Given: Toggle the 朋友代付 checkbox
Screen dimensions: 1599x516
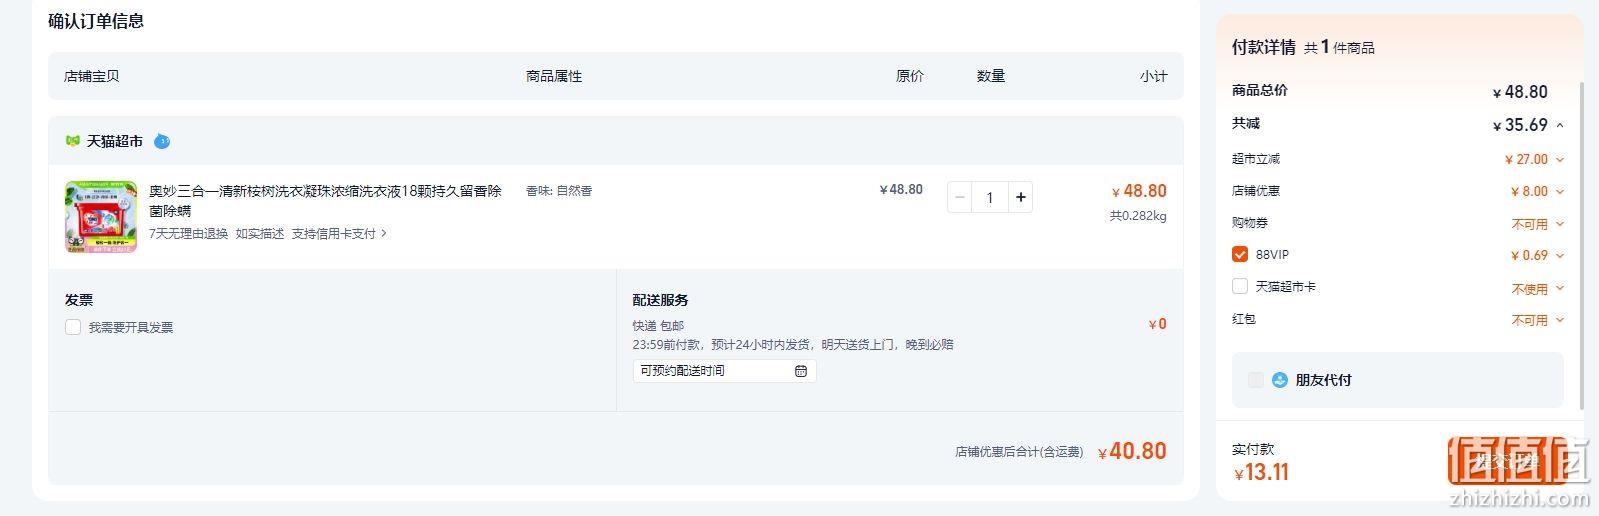Looking at the screenshot, I should (1256, 380).
